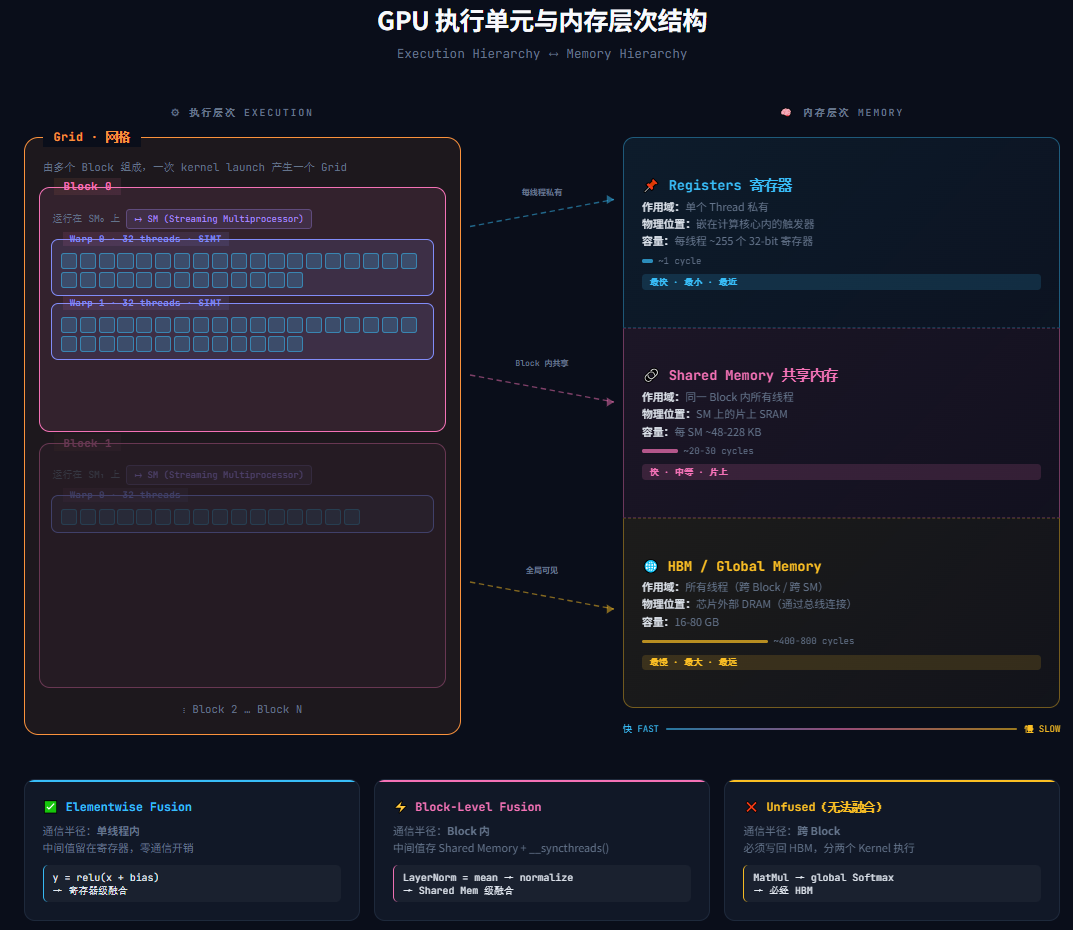Click the LayerNorm = mean → normalize code box
1073x930 pixels.
click(542, 883)
